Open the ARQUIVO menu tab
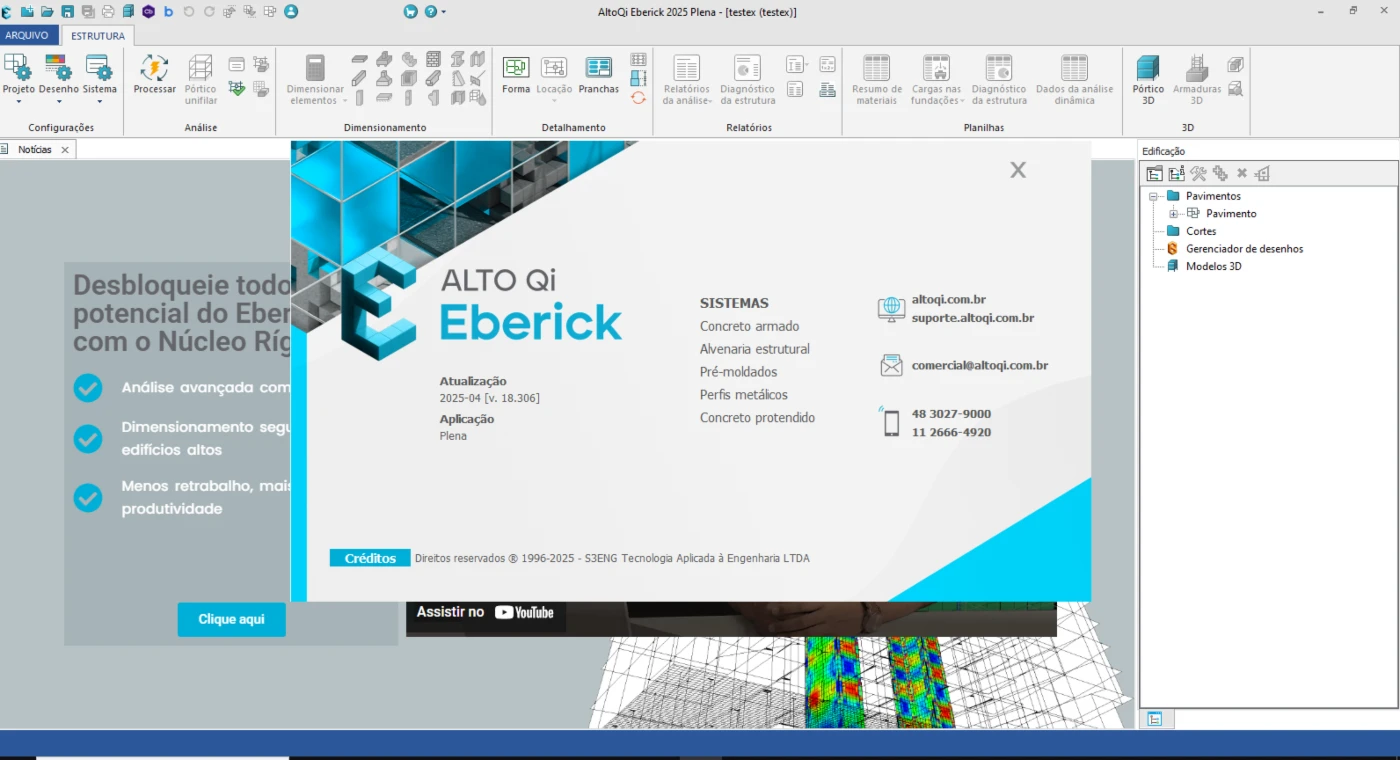The height and width of the screenshot is (760, 1400). point(27,35)
